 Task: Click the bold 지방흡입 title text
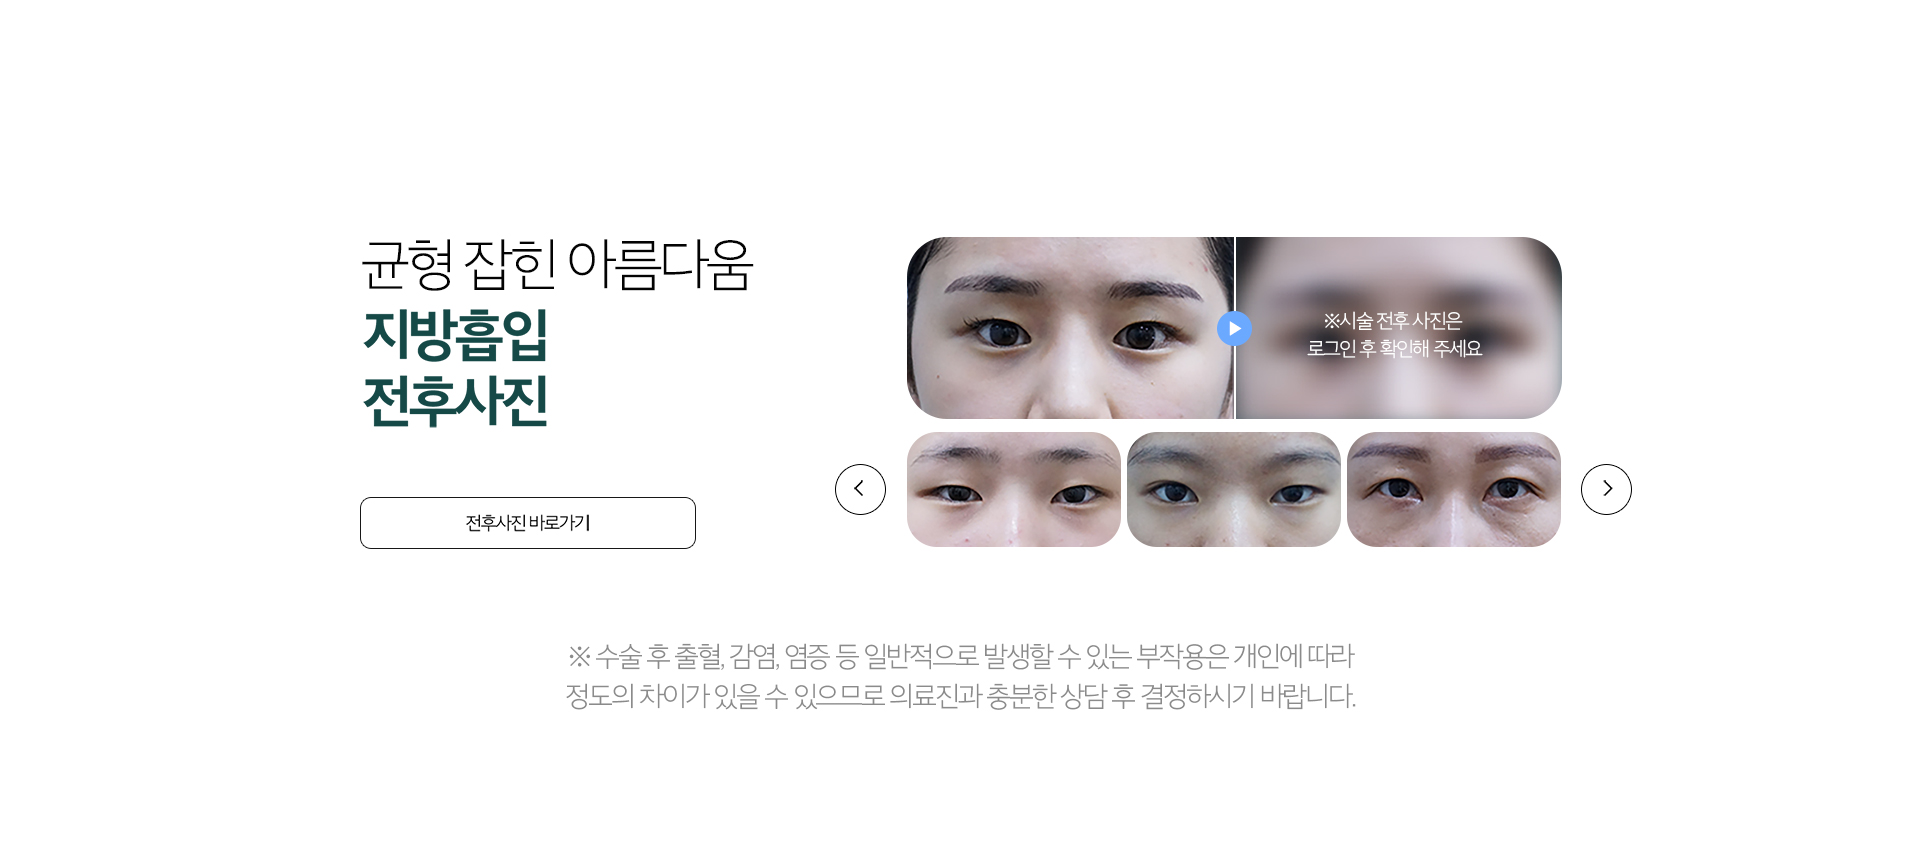point(456,334)
